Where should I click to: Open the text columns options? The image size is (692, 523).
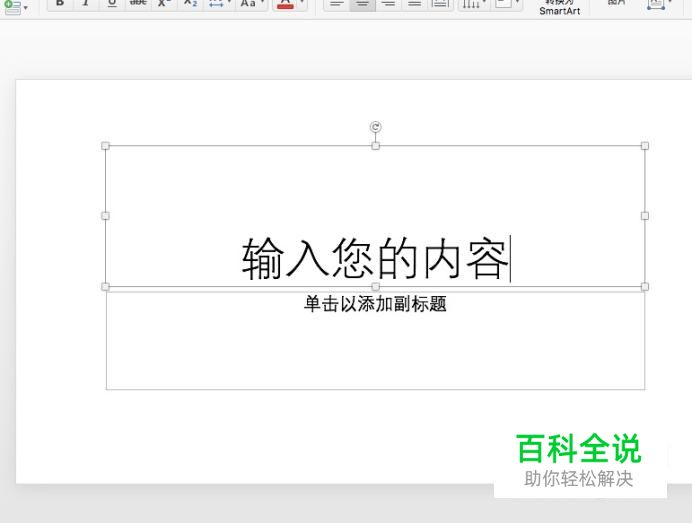pos(474,4)
